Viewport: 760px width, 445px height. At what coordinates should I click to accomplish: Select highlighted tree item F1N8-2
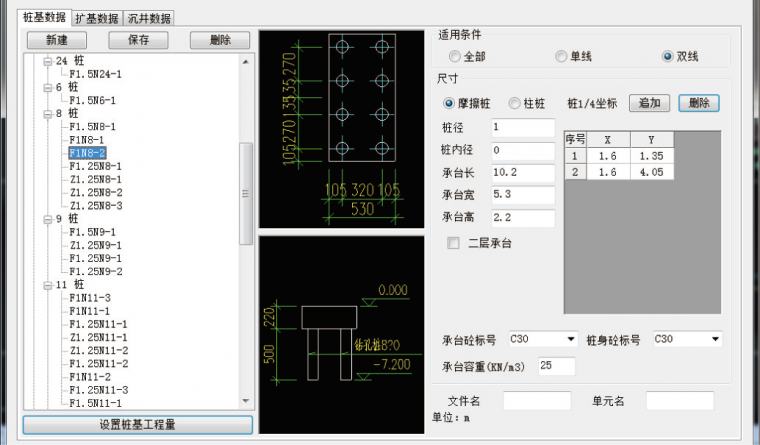pyautogui.click(x=87, y=153)
